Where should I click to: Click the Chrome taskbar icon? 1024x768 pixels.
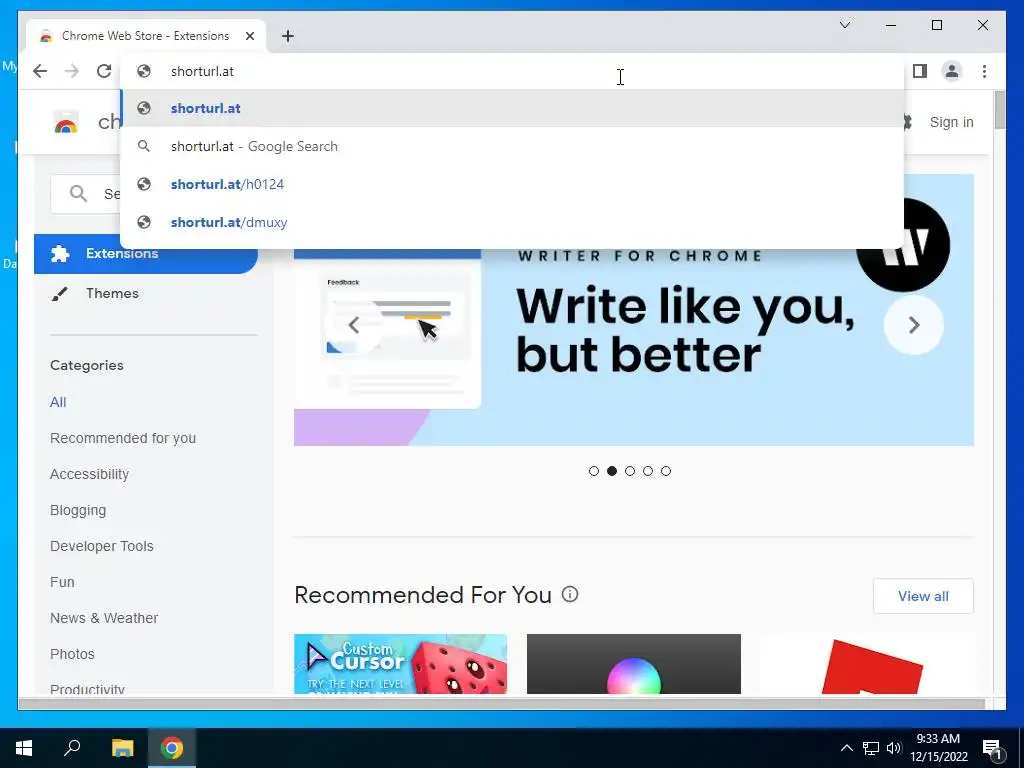point(172,748)
